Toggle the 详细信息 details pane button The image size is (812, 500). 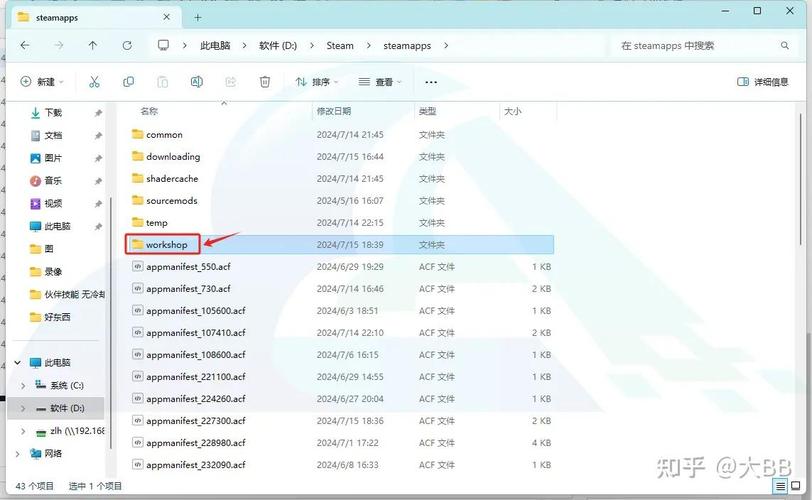[x=763, y=82]
